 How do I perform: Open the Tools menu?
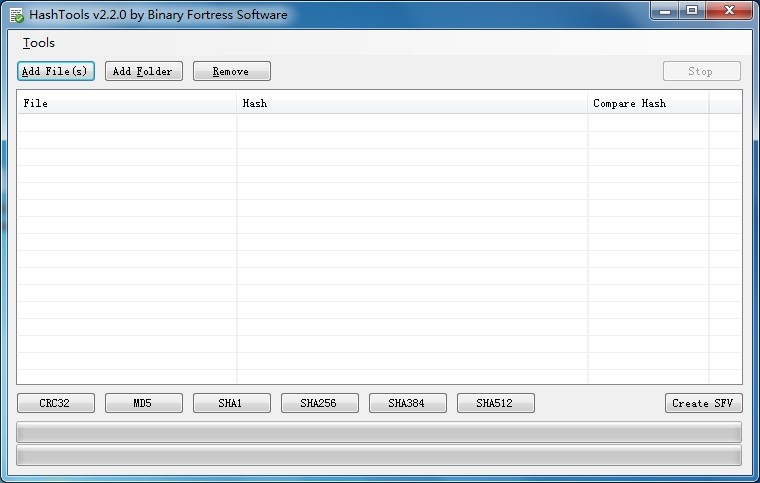click(x=39, y=43)
